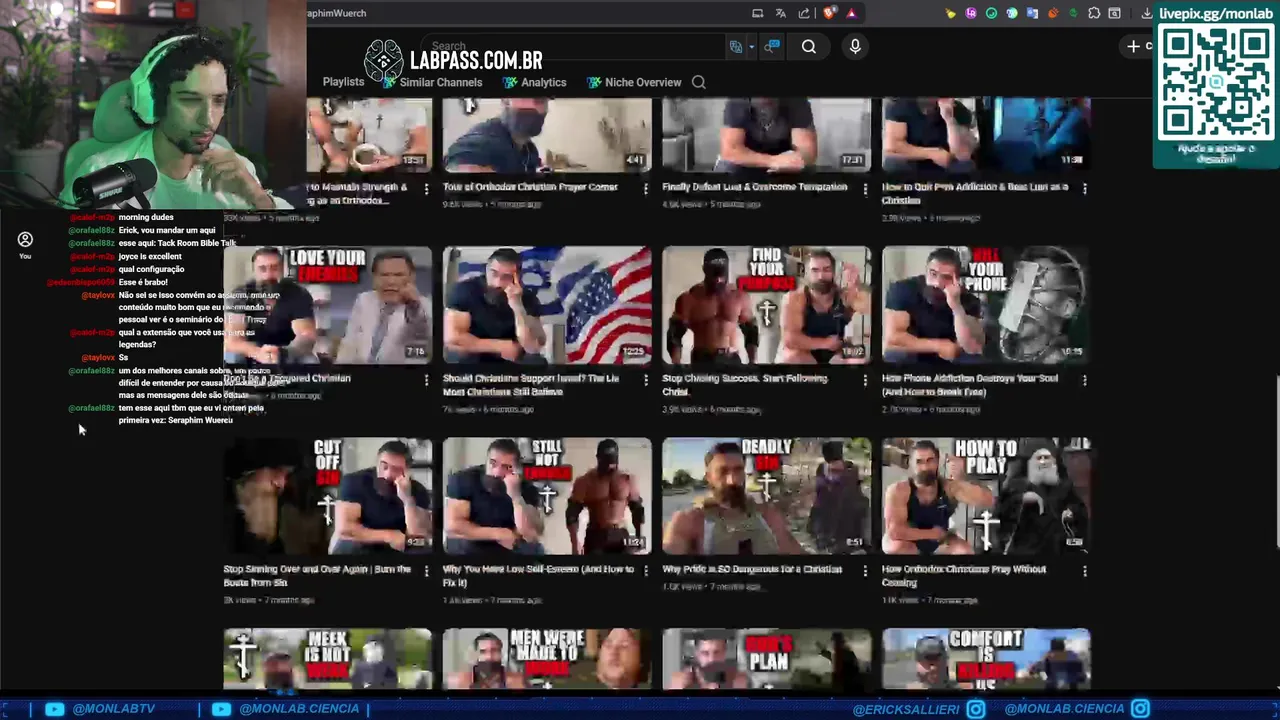Open menu for Why You Have Low Self-Esteem video
Viewport: 1280px width, 720px height.
pyautogui.click(x=645, y=571)
